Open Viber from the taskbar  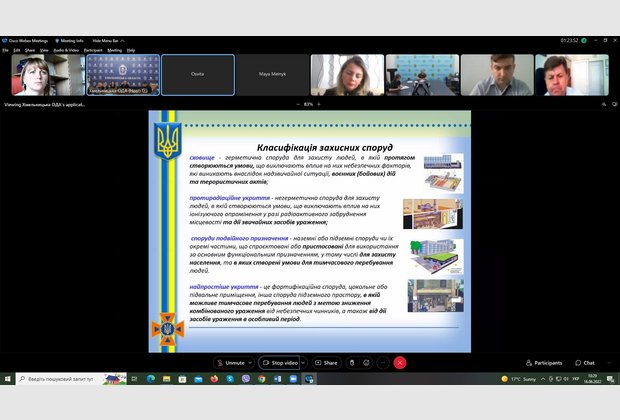(x=246, y=379)
